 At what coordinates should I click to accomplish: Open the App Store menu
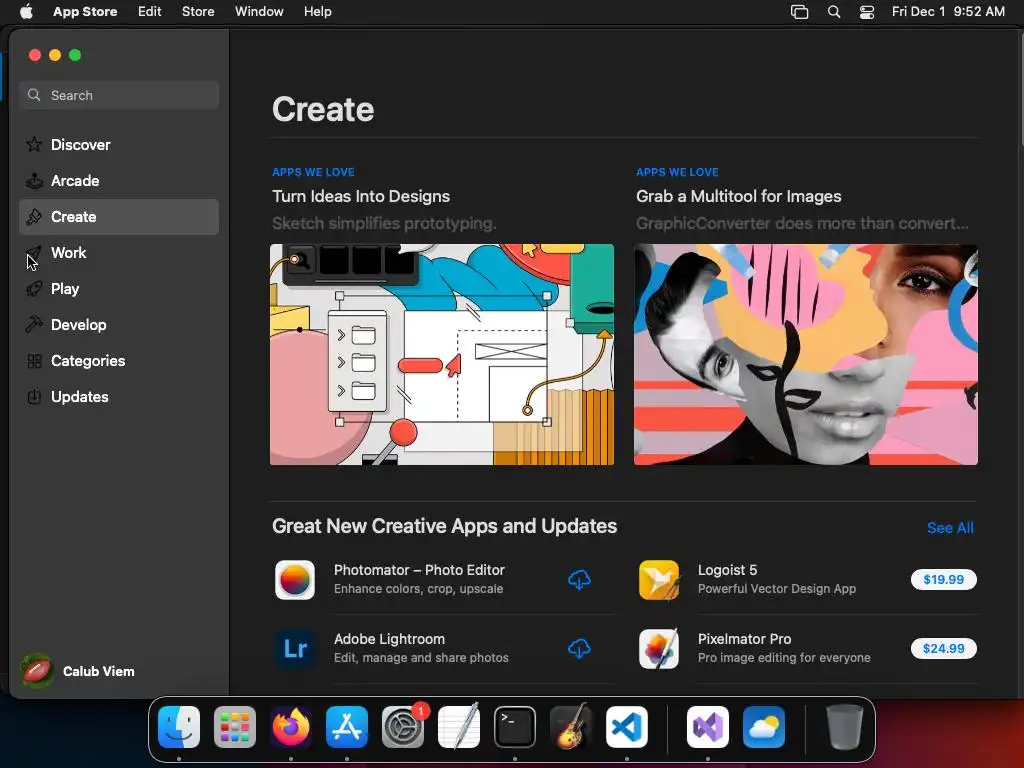(85, 12)
